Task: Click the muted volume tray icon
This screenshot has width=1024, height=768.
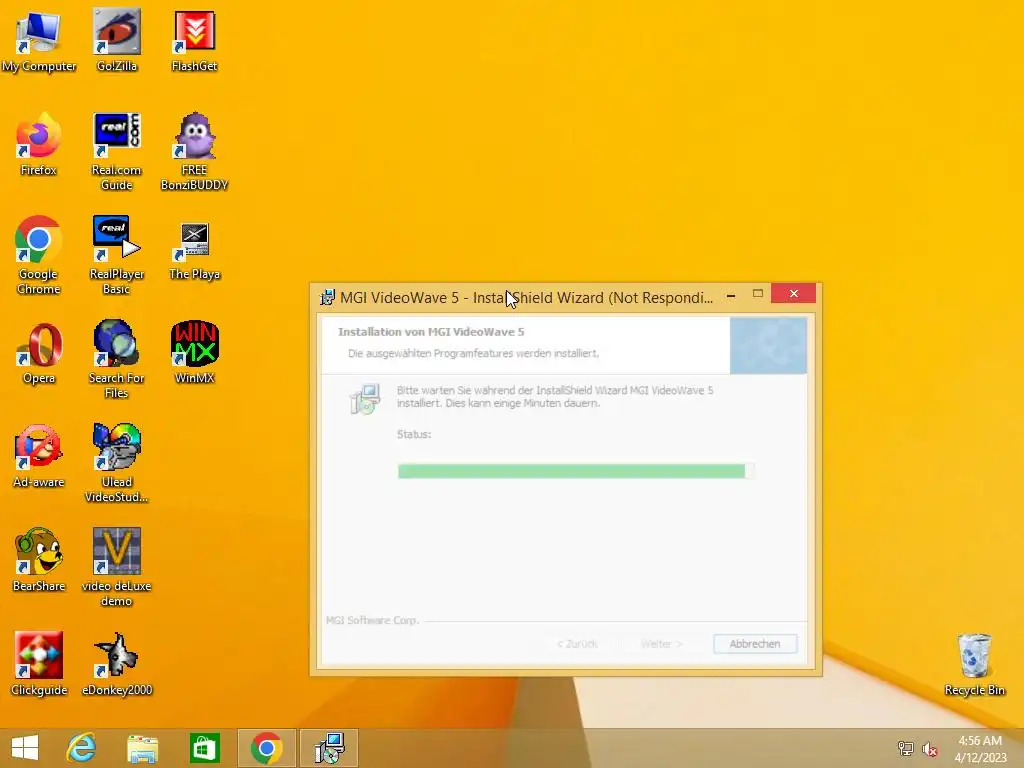Action: coord(930,748)
